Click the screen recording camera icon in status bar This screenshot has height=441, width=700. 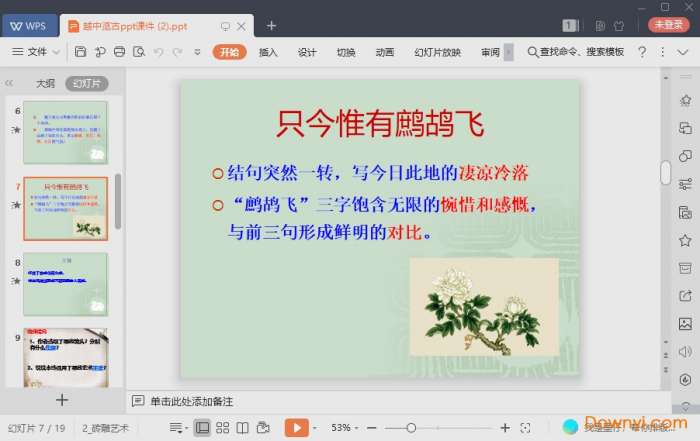click(263, 428)
